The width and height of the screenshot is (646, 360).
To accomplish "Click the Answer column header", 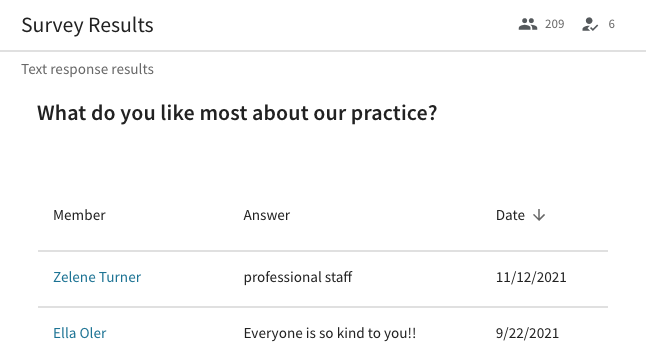I will coord(267,215).
